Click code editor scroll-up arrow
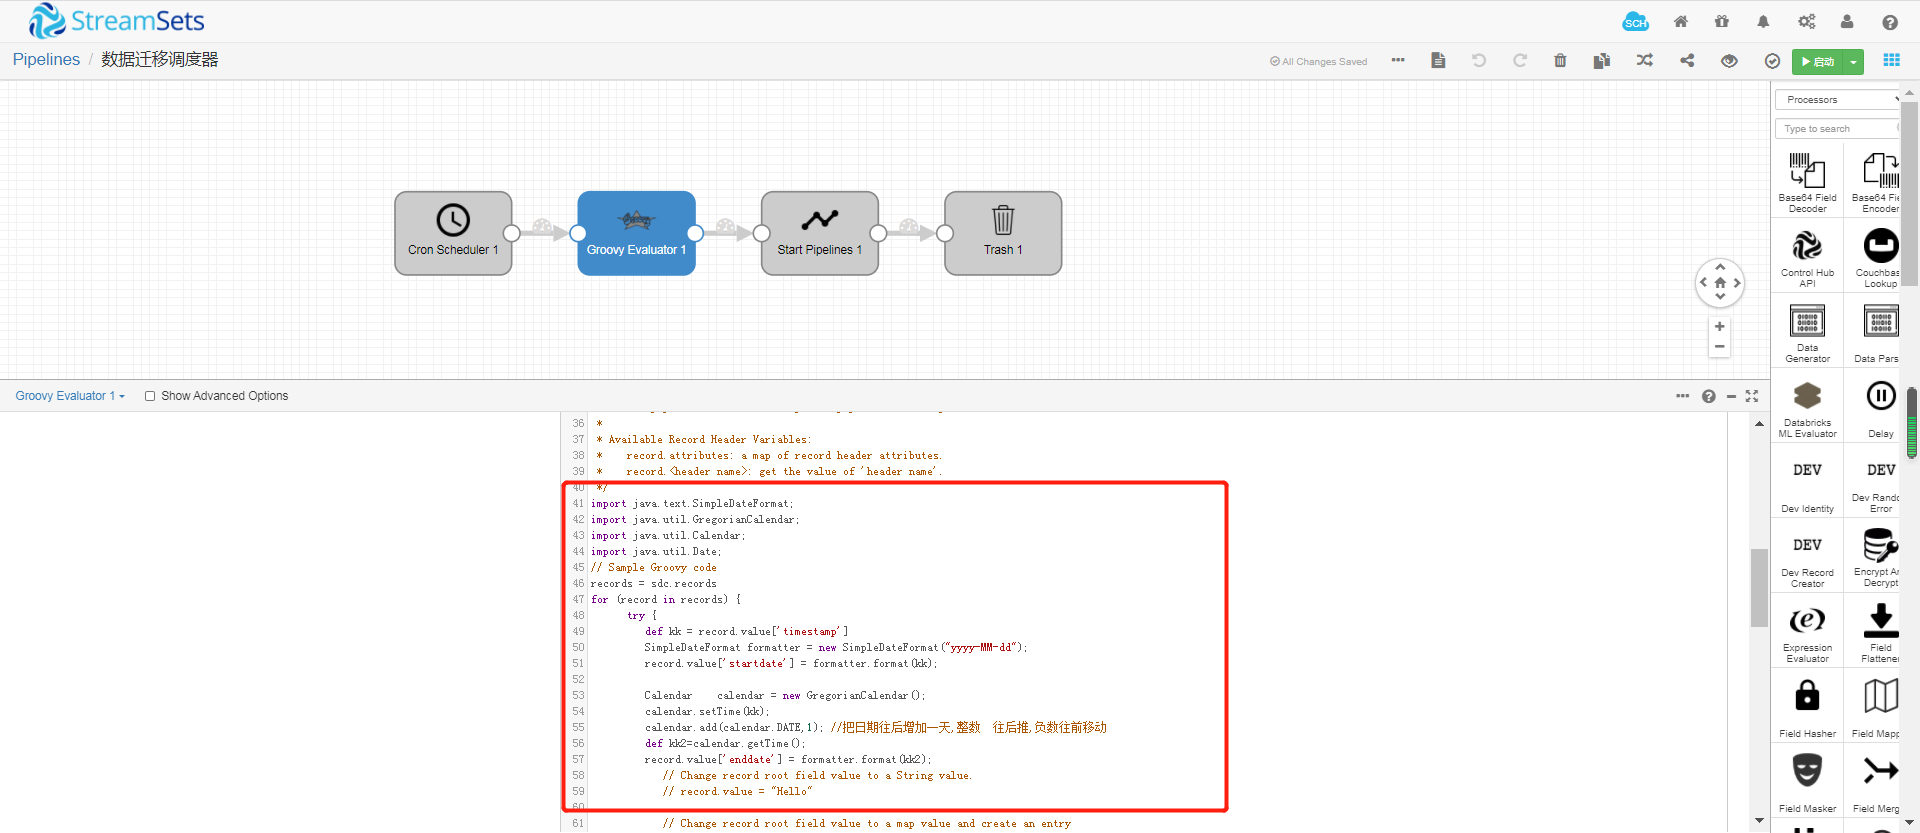 tap(1759, 424)
